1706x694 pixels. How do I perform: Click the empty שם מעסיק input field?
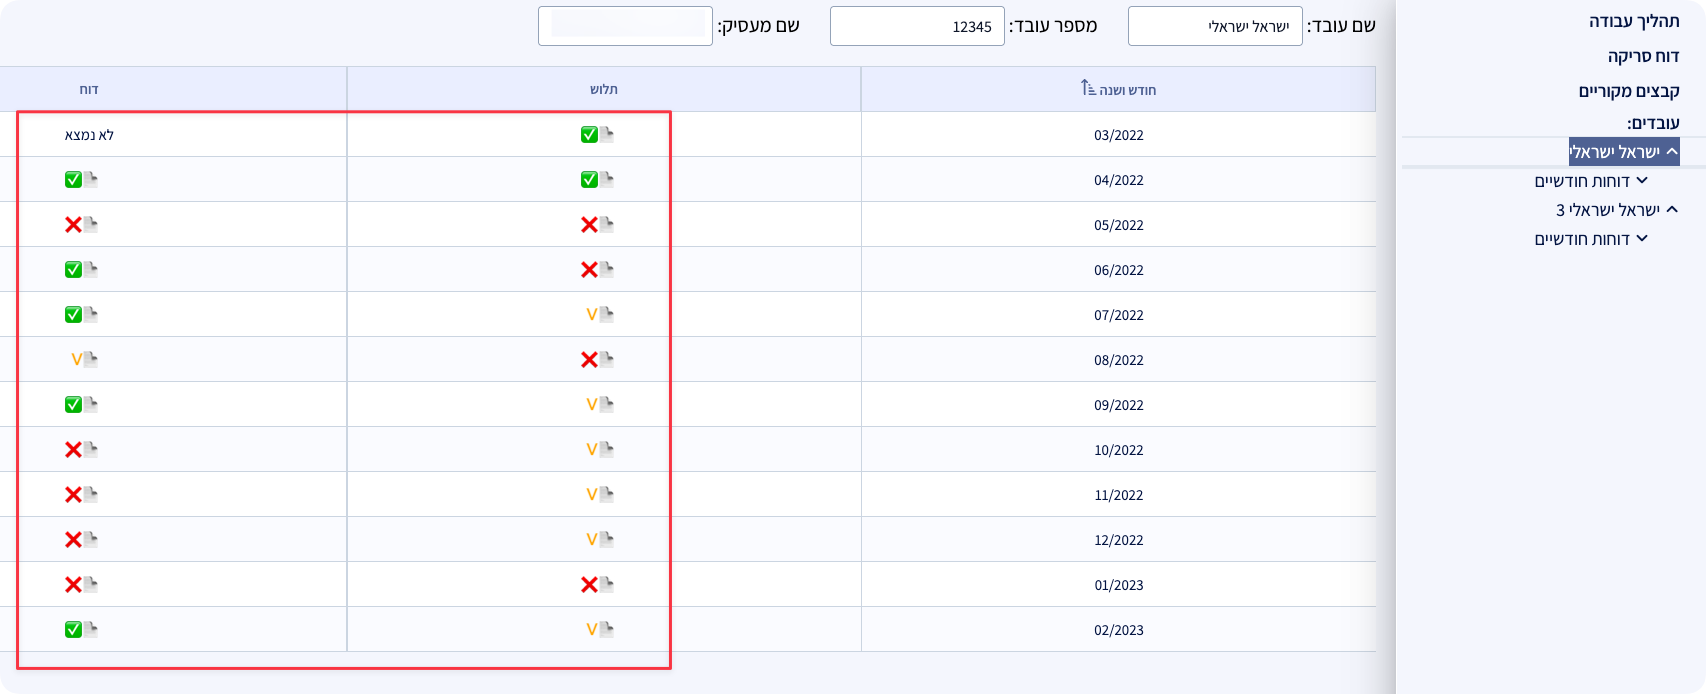click(x=624, y=26)
